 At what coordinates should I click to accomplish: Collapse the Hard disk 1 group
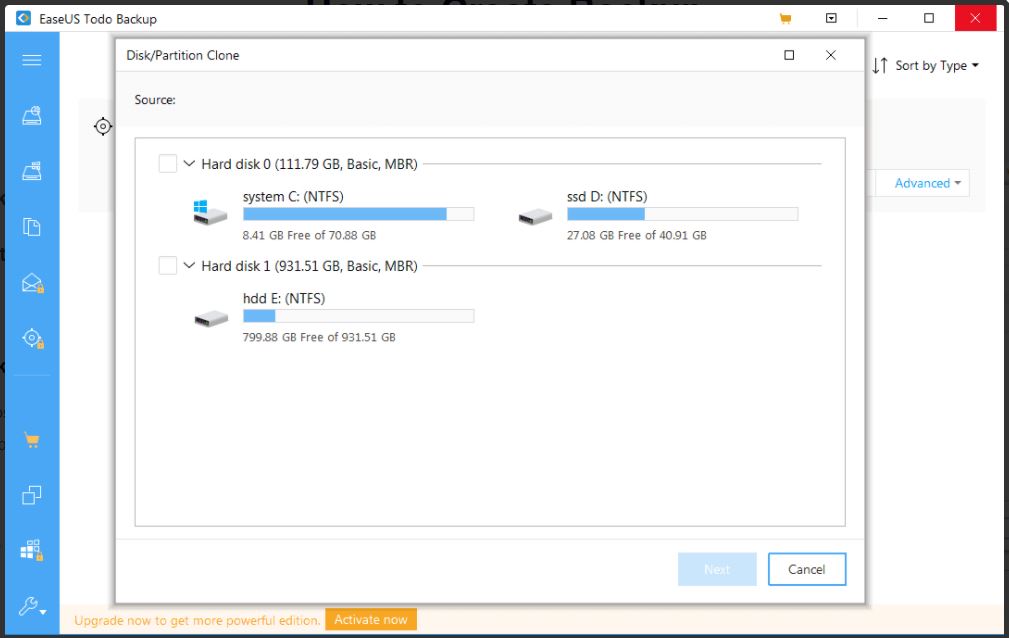pyautogui.click(x=189, y=265)
